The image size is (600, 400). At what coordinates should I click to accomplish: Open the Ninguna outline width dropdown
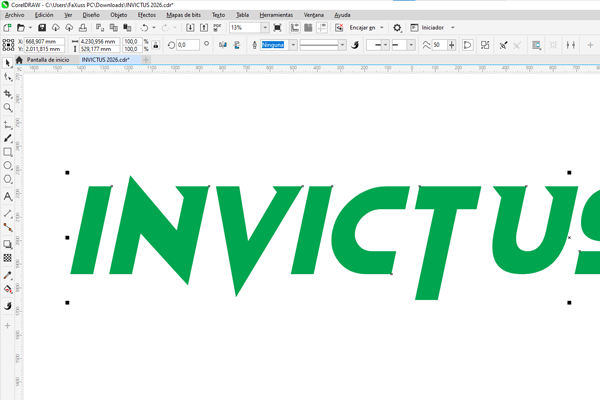[x=293, y=45]
